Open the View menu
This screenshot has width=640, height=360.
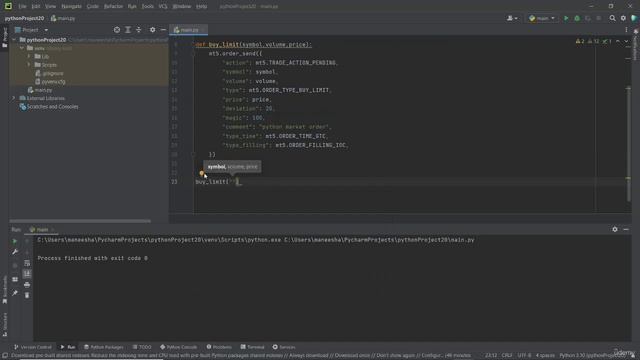(50, 7)
